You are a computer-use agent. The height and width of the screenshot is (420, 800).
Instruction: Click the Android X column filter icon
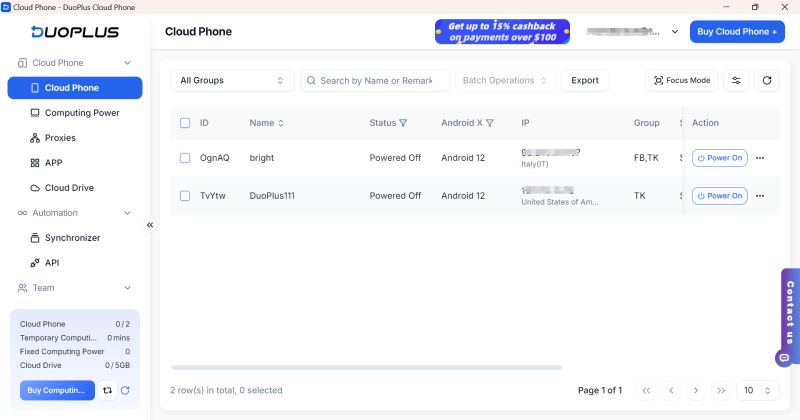490,123
